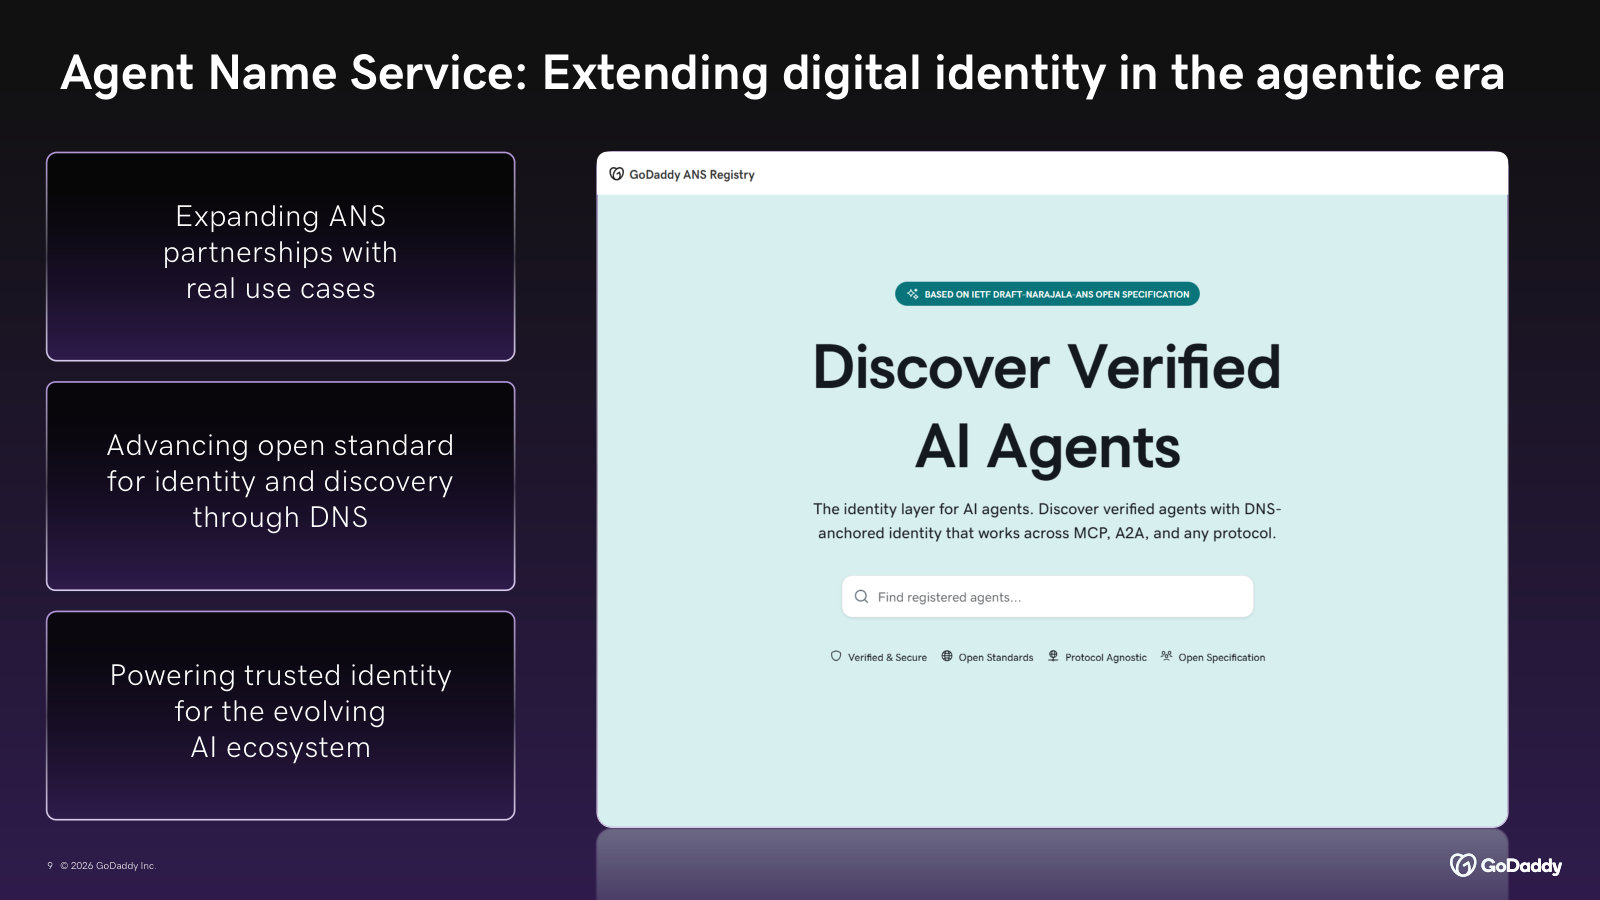Click the shield icon beside Verified & Secure
Screen dimensions: 1600x900
click(x=836, y=656)
